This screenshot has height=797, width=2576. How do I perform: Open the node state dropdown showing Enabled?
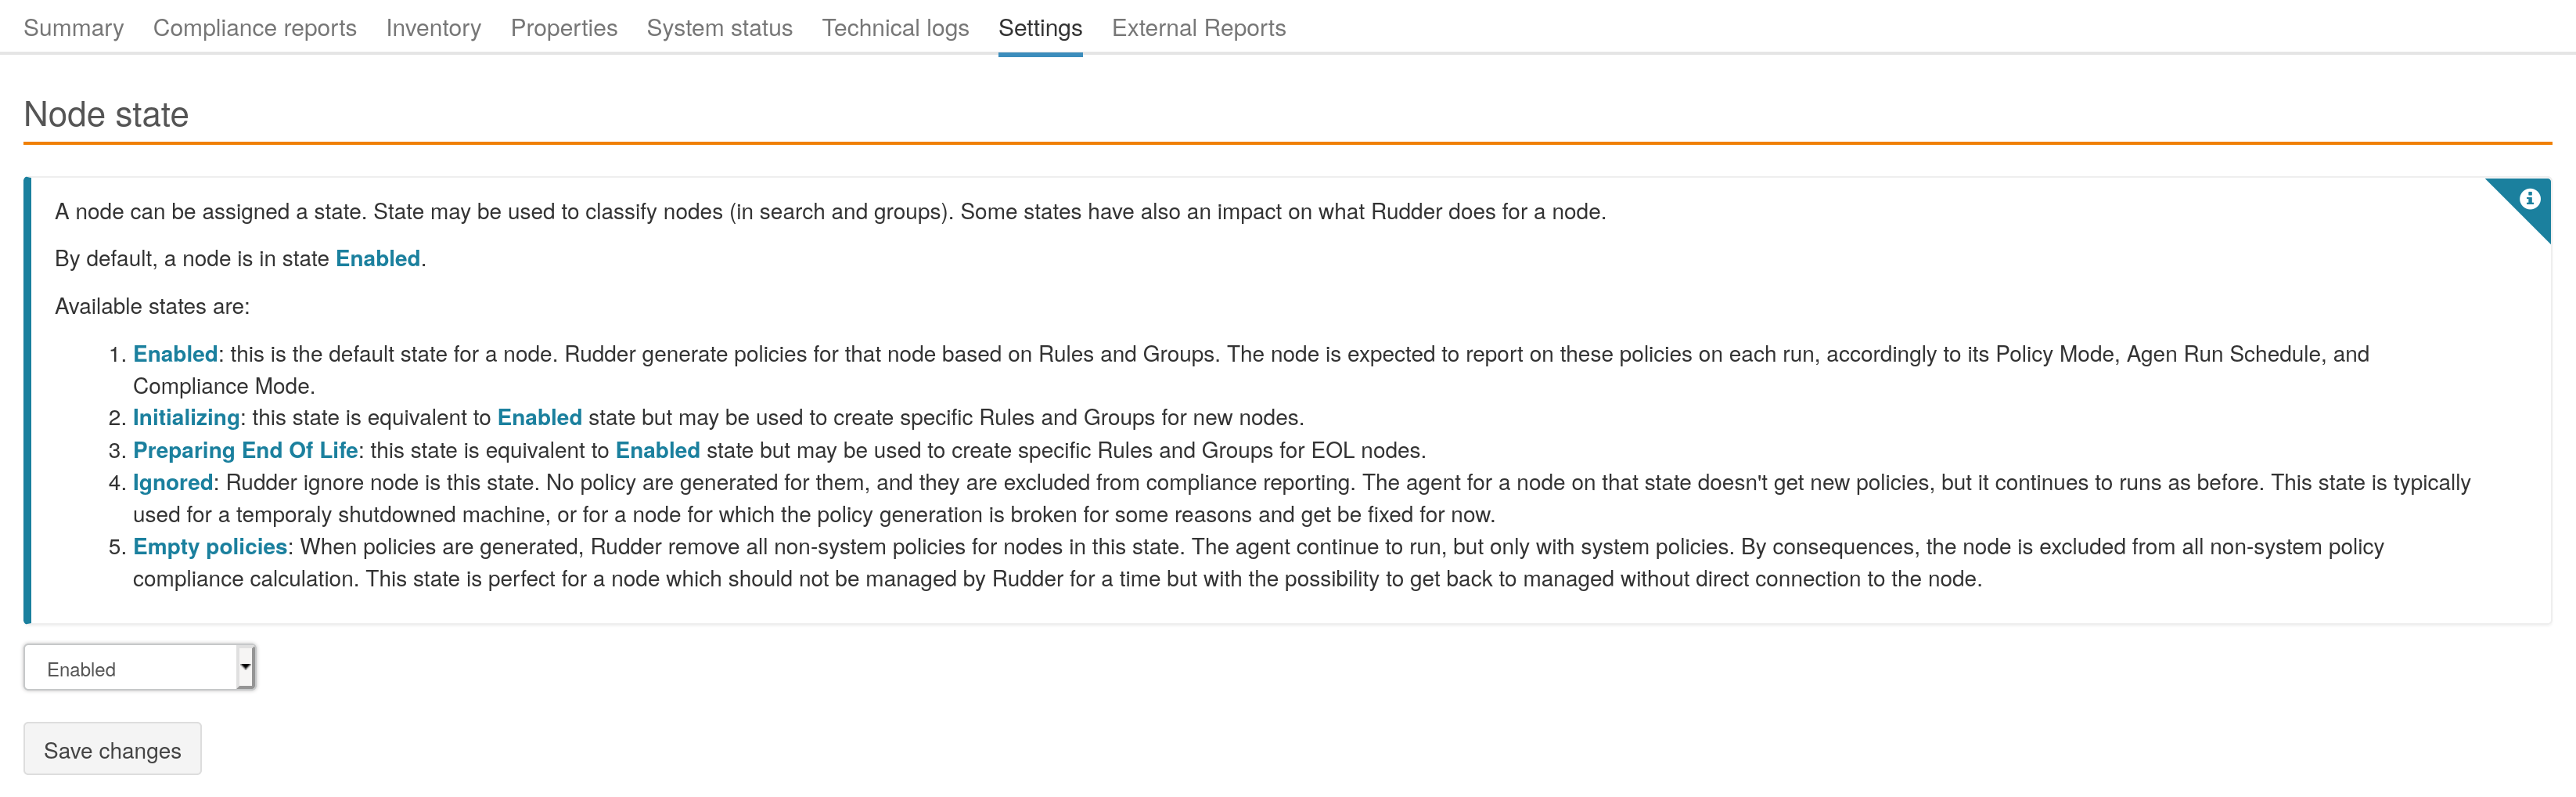click(130, 669)
